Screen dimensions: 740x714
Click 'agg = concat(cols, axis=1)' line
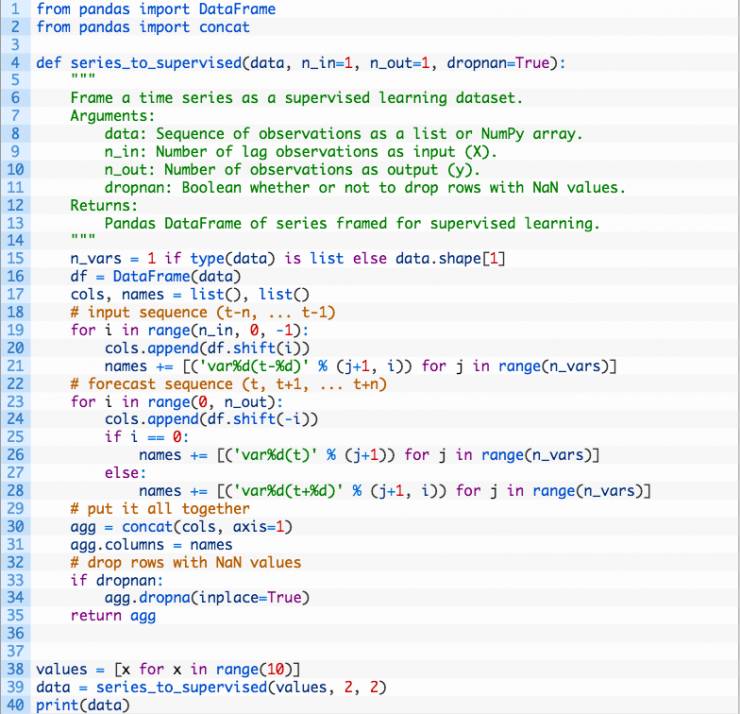(181, 527)
